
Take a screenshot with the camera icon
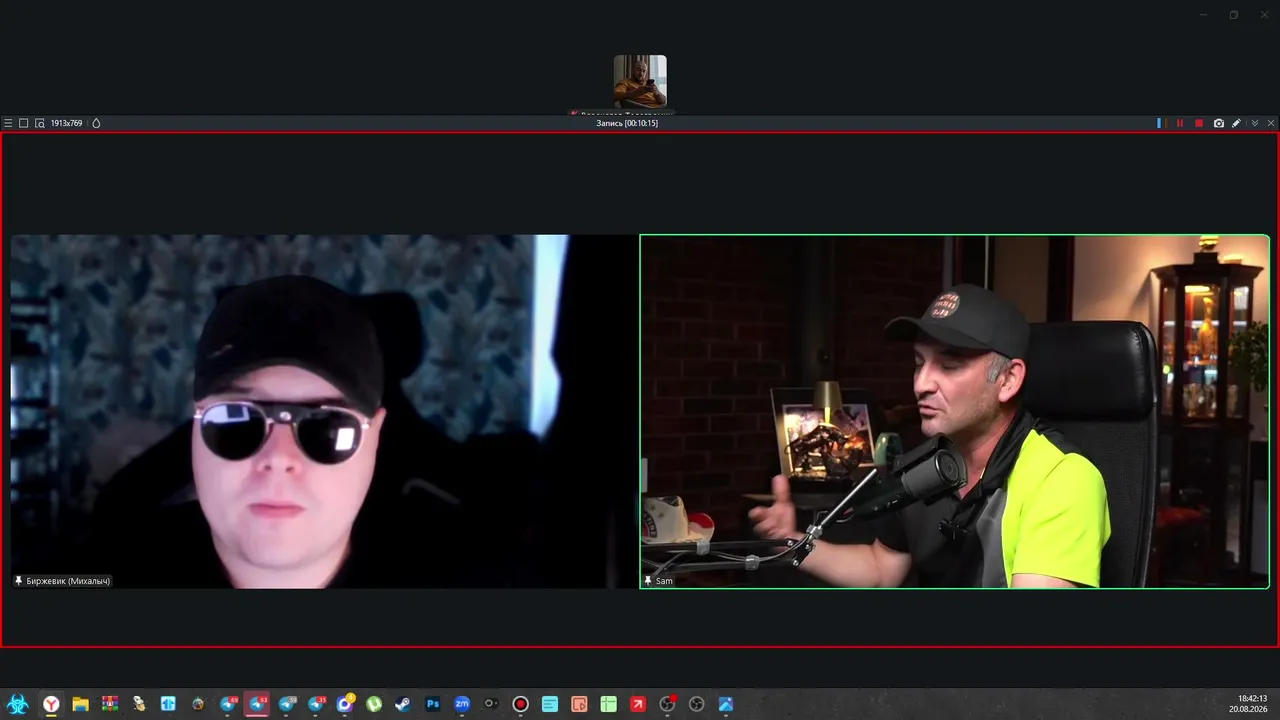pos(1219,123)
